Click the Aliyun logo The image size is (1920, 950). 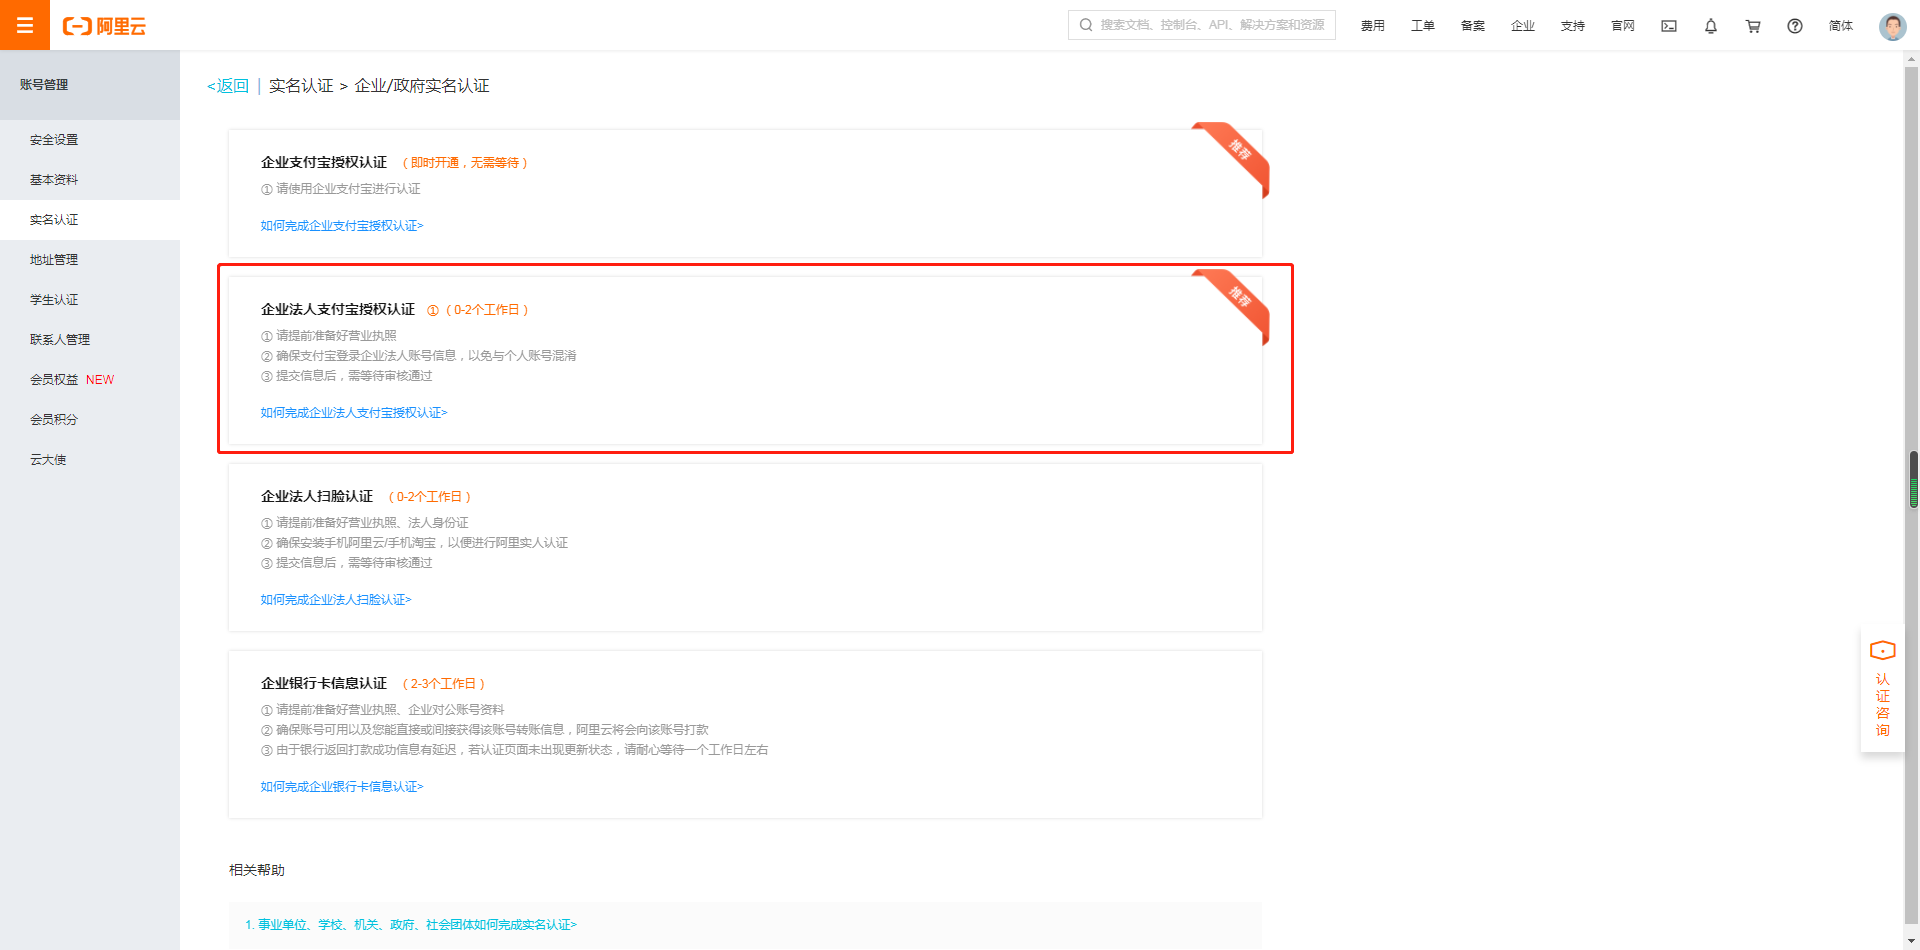pos(104,26)
